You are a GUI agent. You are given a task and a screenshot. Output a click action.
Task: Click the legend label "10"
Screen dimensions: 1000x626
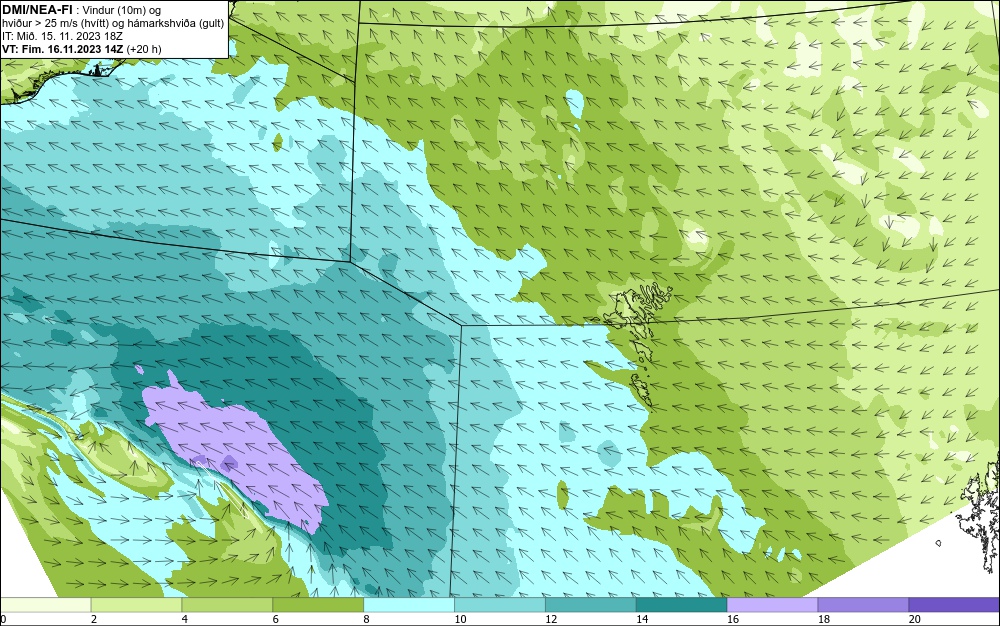[460, 619]
